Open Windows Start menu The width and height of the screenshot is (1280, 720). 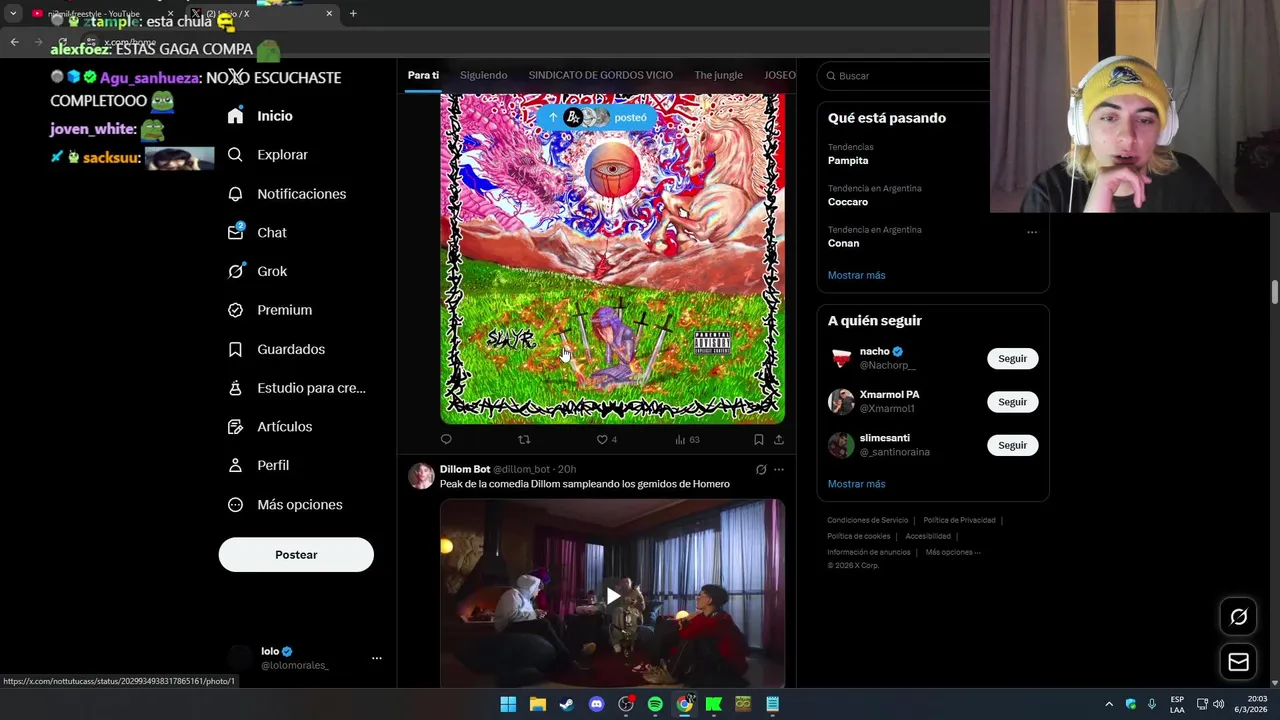(x=508, y=704)
